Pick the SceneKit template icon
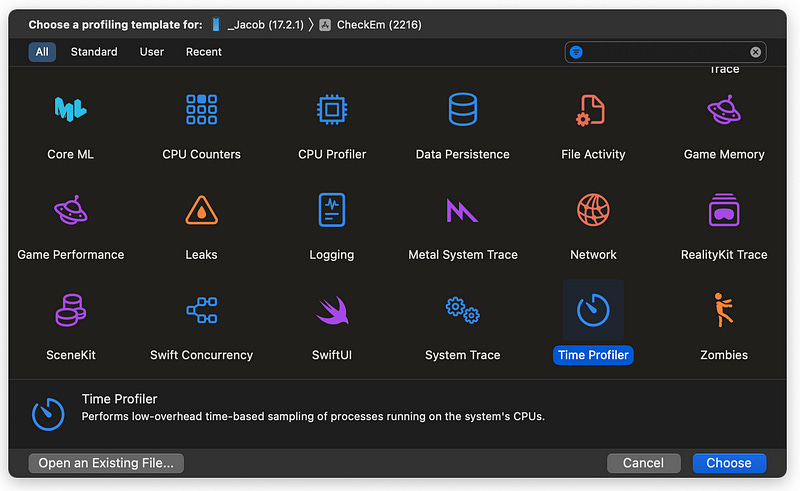The height and width of the screenshot is (491, 800). point(71,310)
